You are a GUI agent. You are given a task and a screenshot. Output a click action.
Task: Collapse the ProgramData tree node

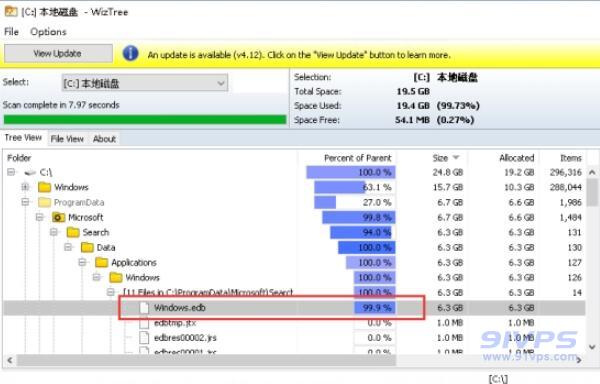pos(25,202)
